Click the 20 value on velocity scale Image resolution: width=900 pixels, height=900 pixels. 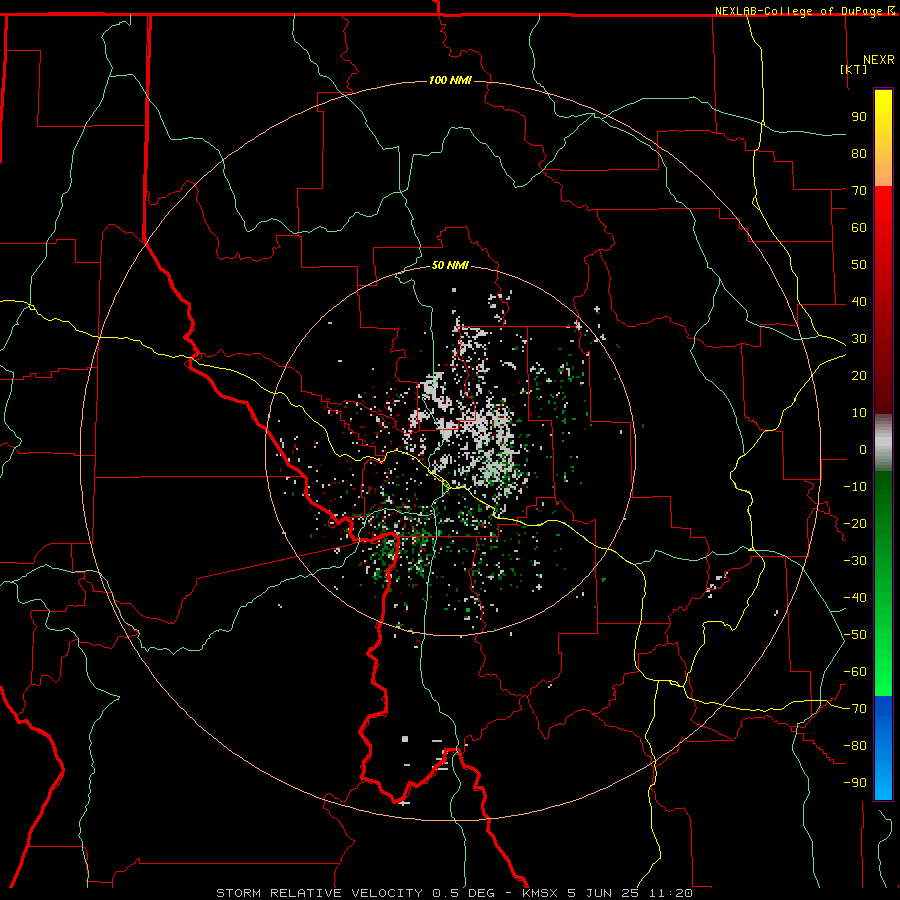coord(859,375)
